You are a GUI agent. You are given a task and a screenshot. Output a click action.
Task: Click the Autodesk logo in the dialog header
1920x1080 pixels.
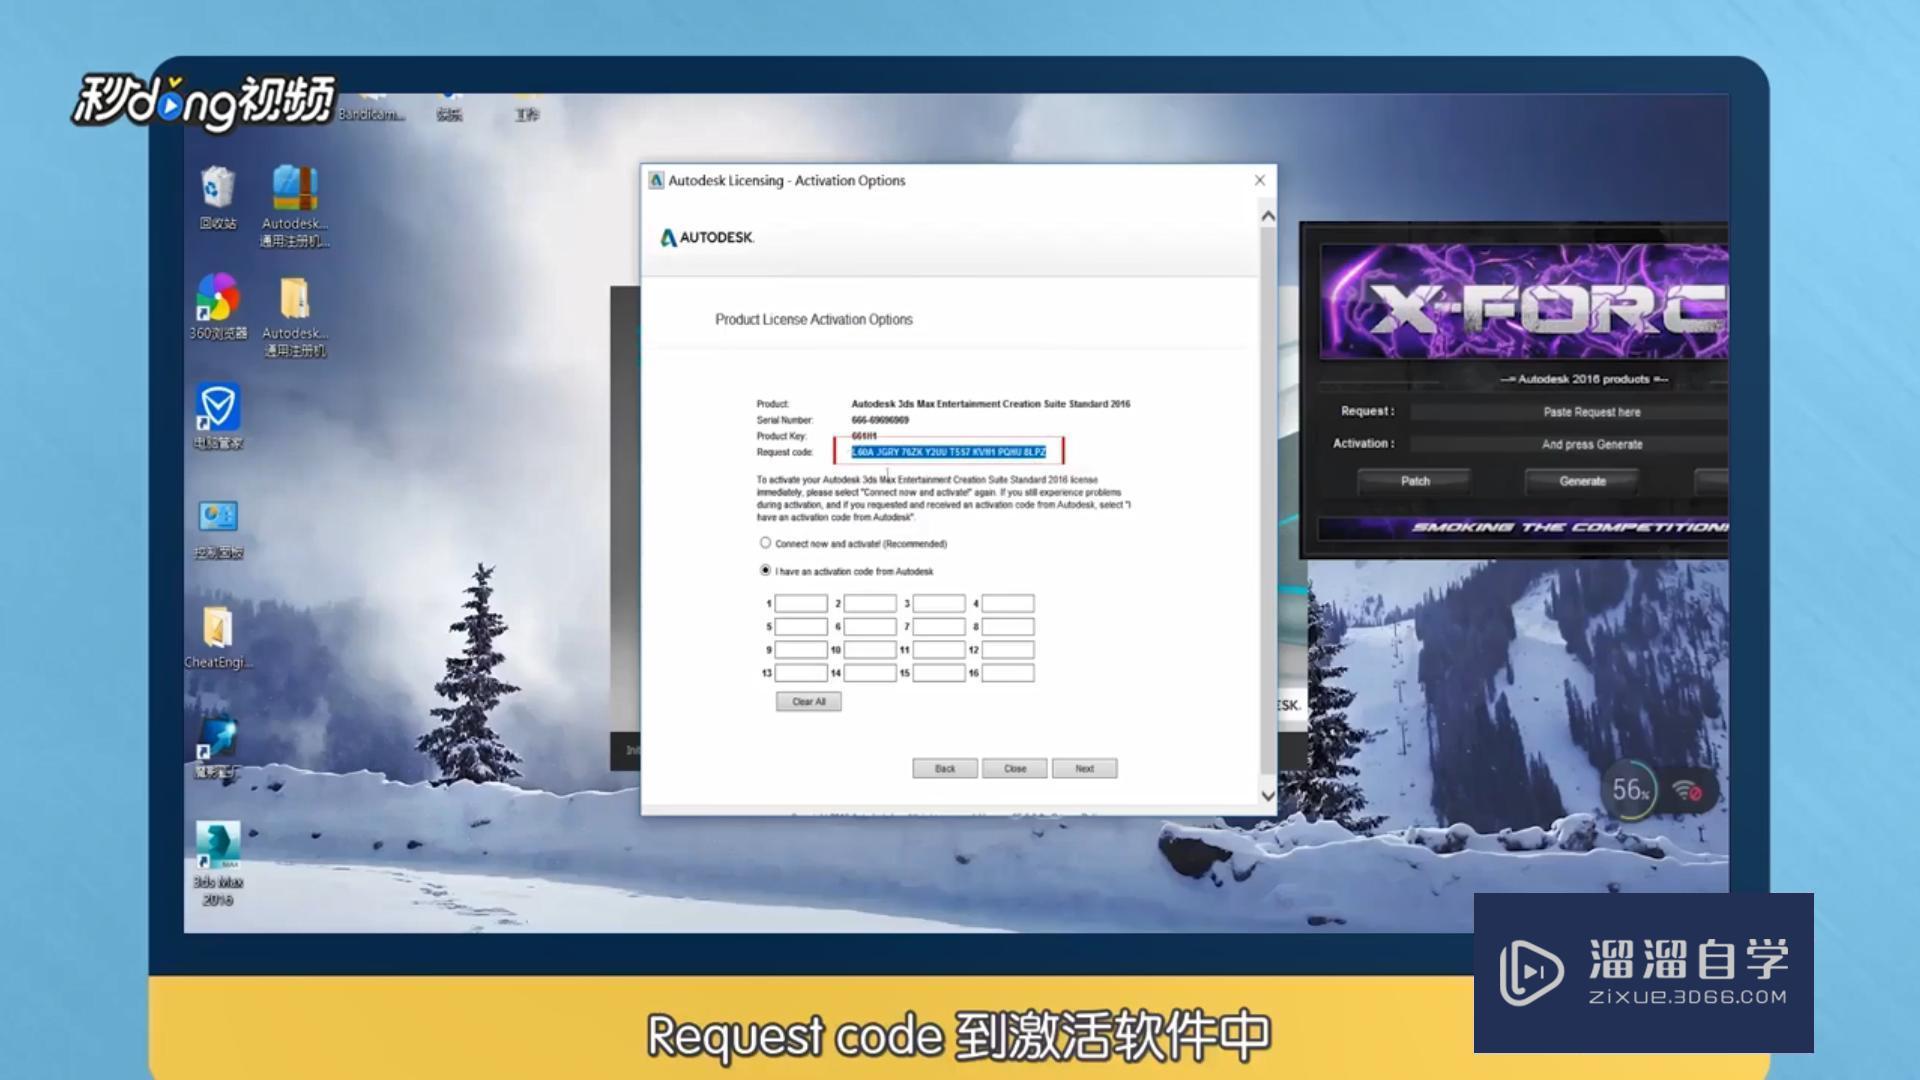pyautogui.click(x=706, y=238)
